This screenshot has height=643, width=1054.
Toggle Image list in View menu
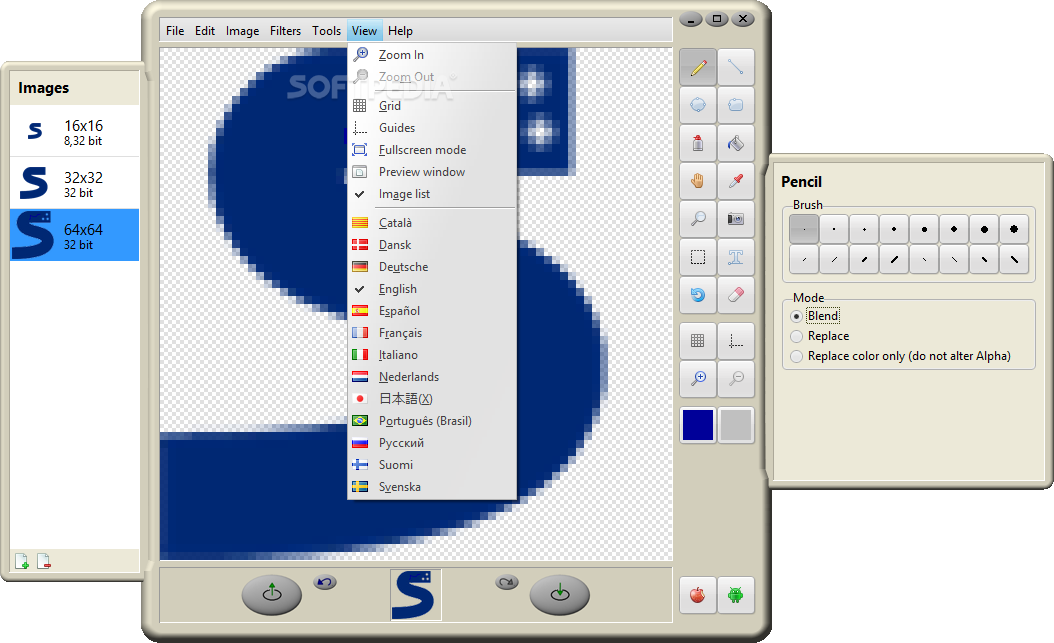pyautogui.click(x=432, y=194)
